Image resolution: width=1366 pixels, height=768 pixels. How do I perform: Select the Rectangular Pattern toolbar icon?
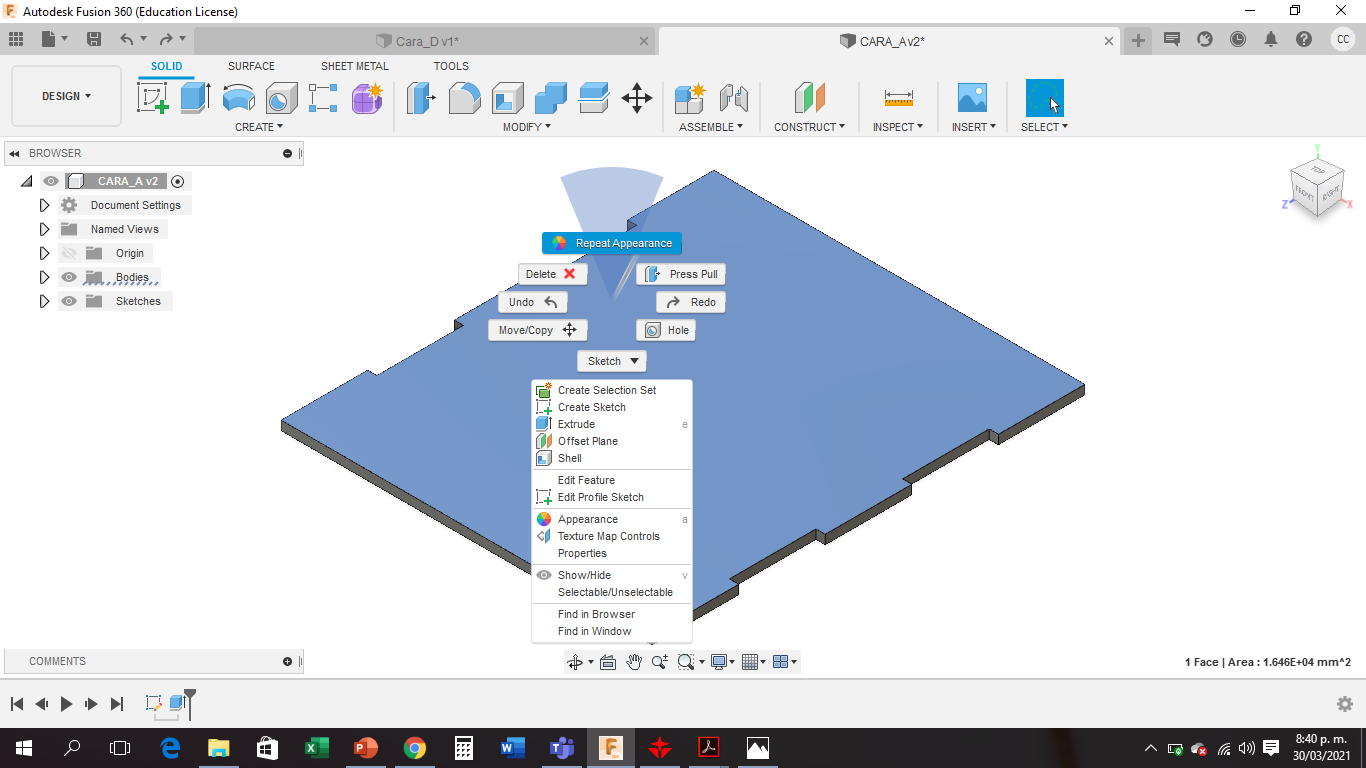click(x=323, y=98)
